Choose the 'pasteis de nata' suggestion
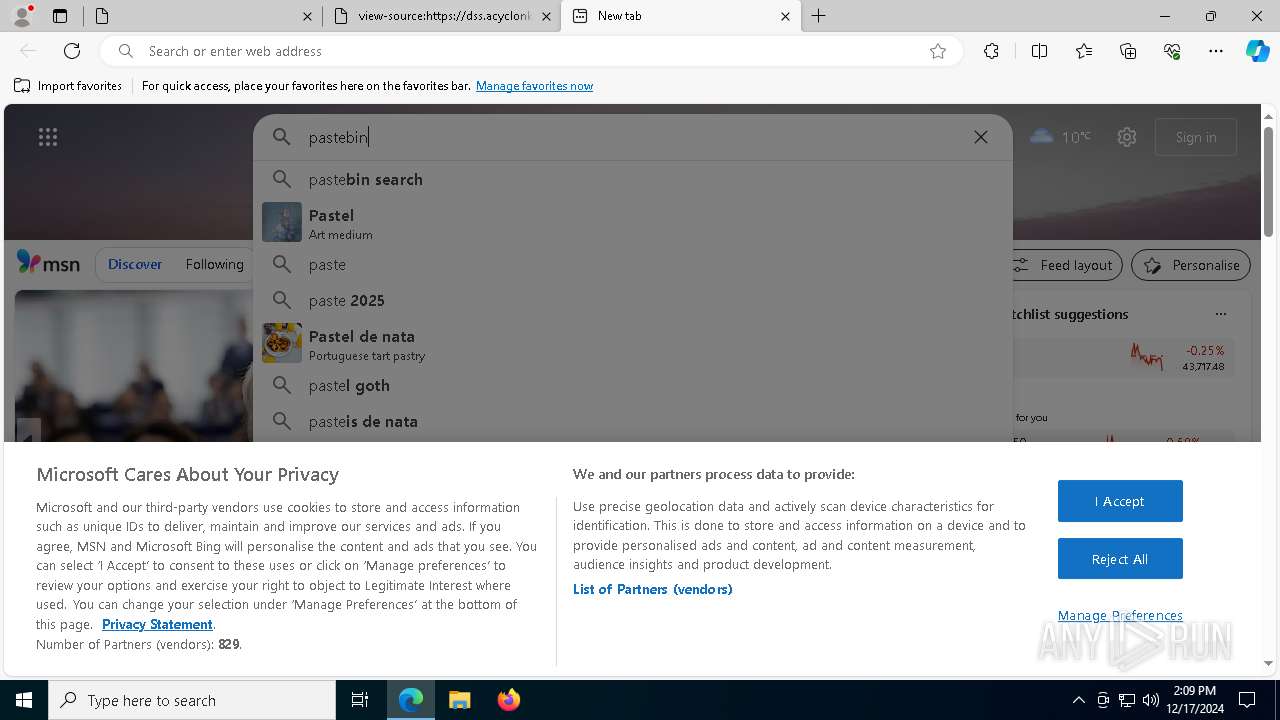1280x720 pixels. click(633, 421)
